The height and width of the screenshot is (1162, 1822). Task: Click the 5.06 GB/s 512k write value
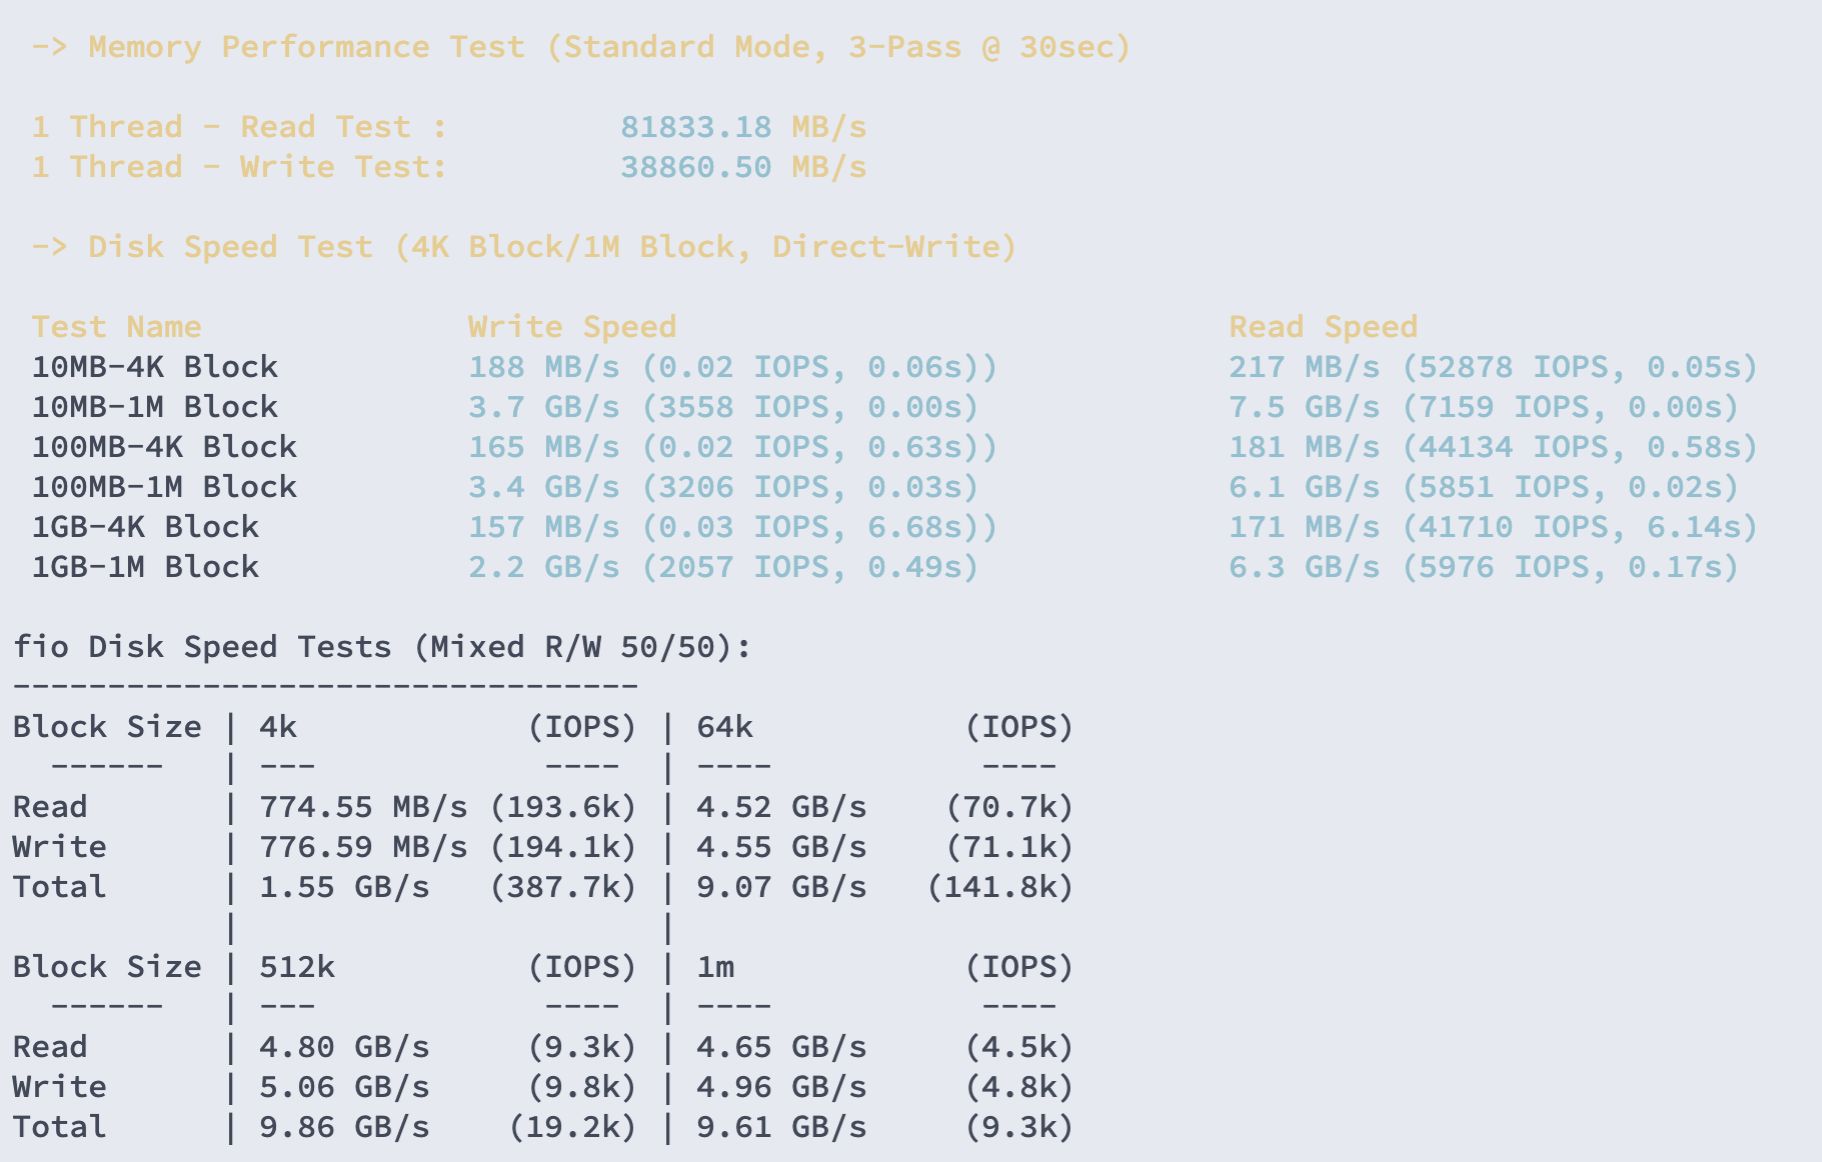point(344,1087)
